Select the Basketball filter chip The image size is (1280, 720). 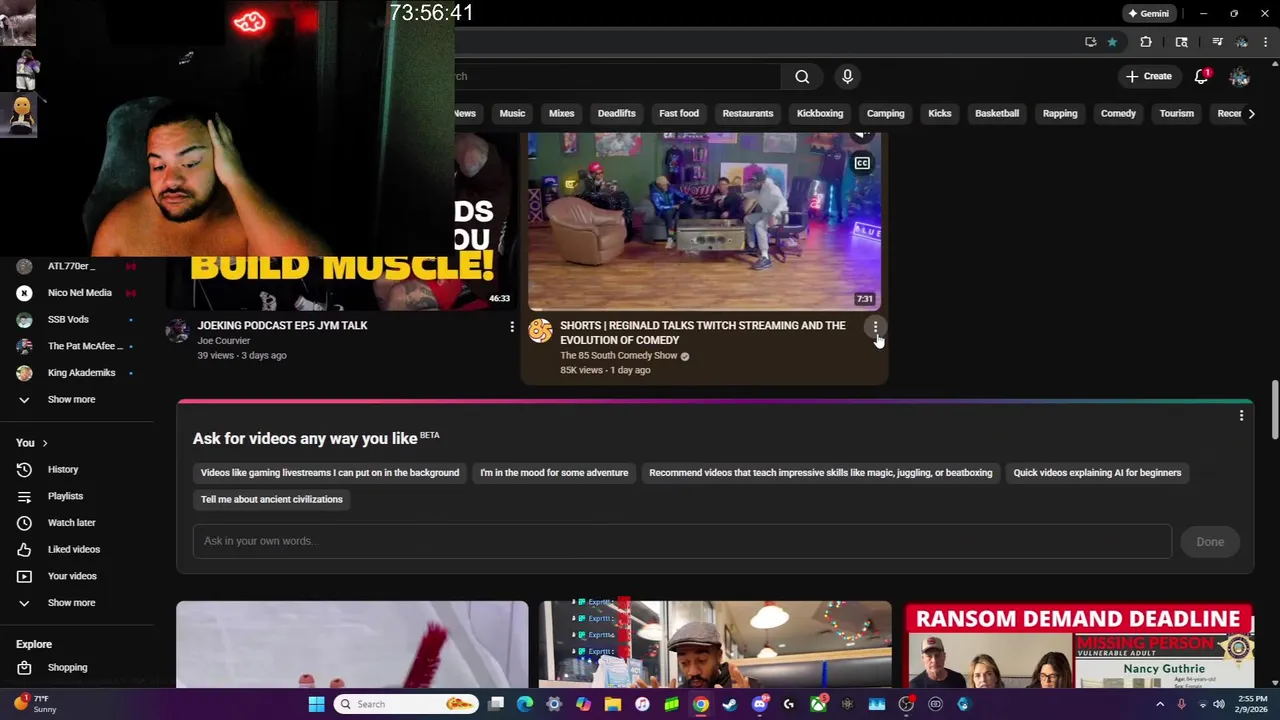click(x=997, y=114)
